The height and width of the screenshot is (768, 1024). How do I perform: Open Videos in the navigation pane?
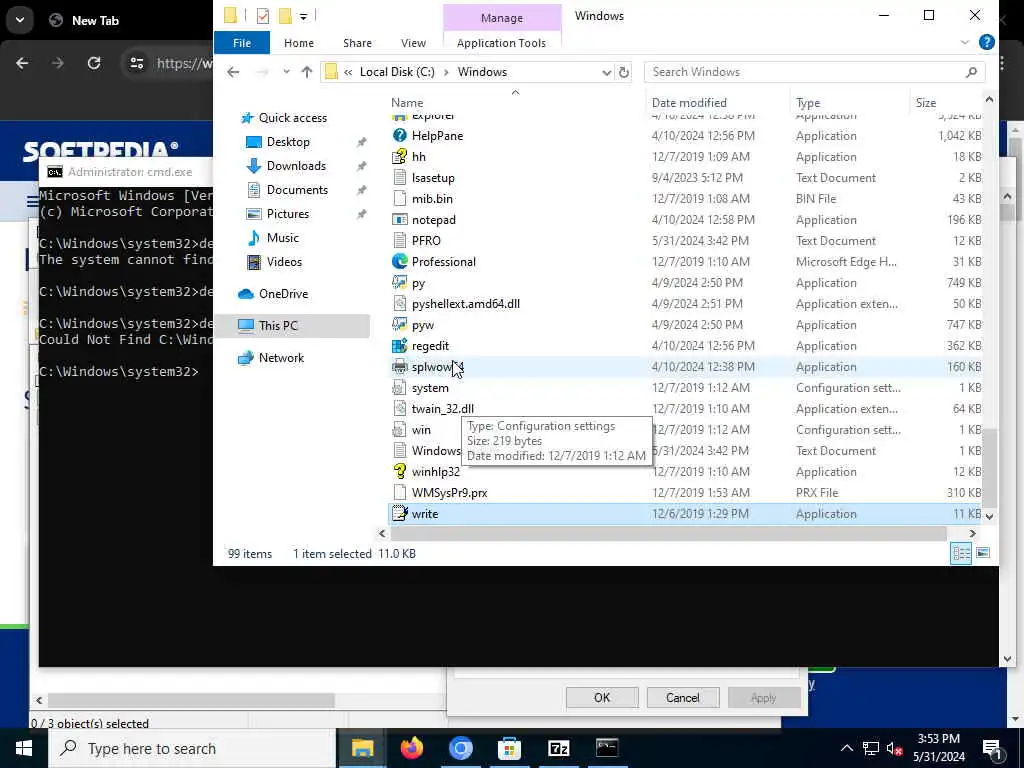click(284, 262)
